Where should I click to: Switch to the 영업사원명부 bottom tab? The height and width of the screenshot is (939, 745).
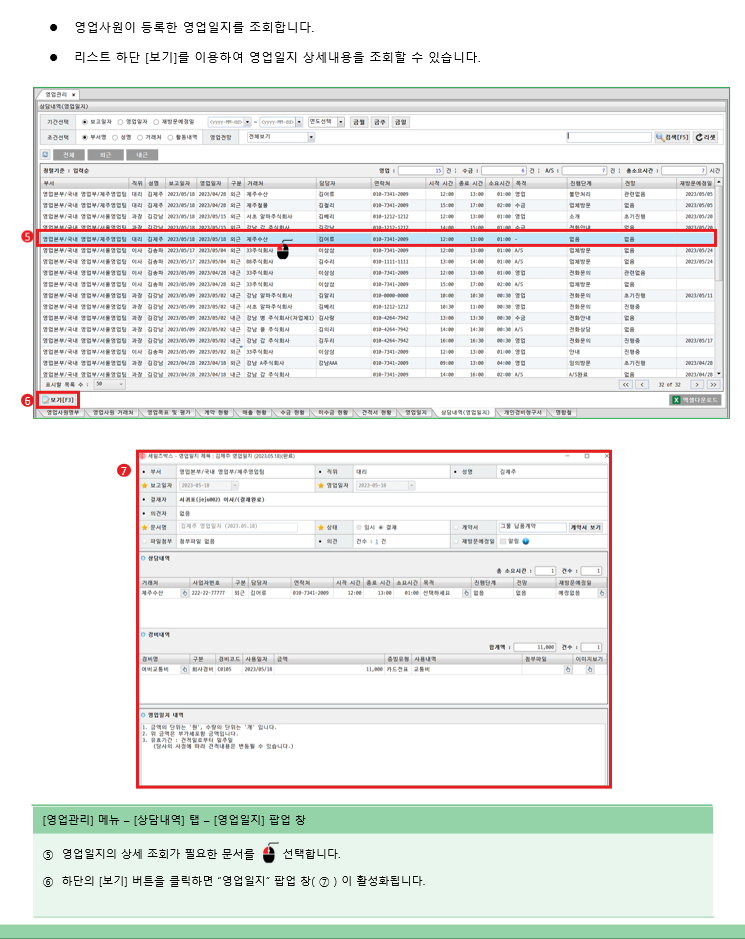[62, 413]
